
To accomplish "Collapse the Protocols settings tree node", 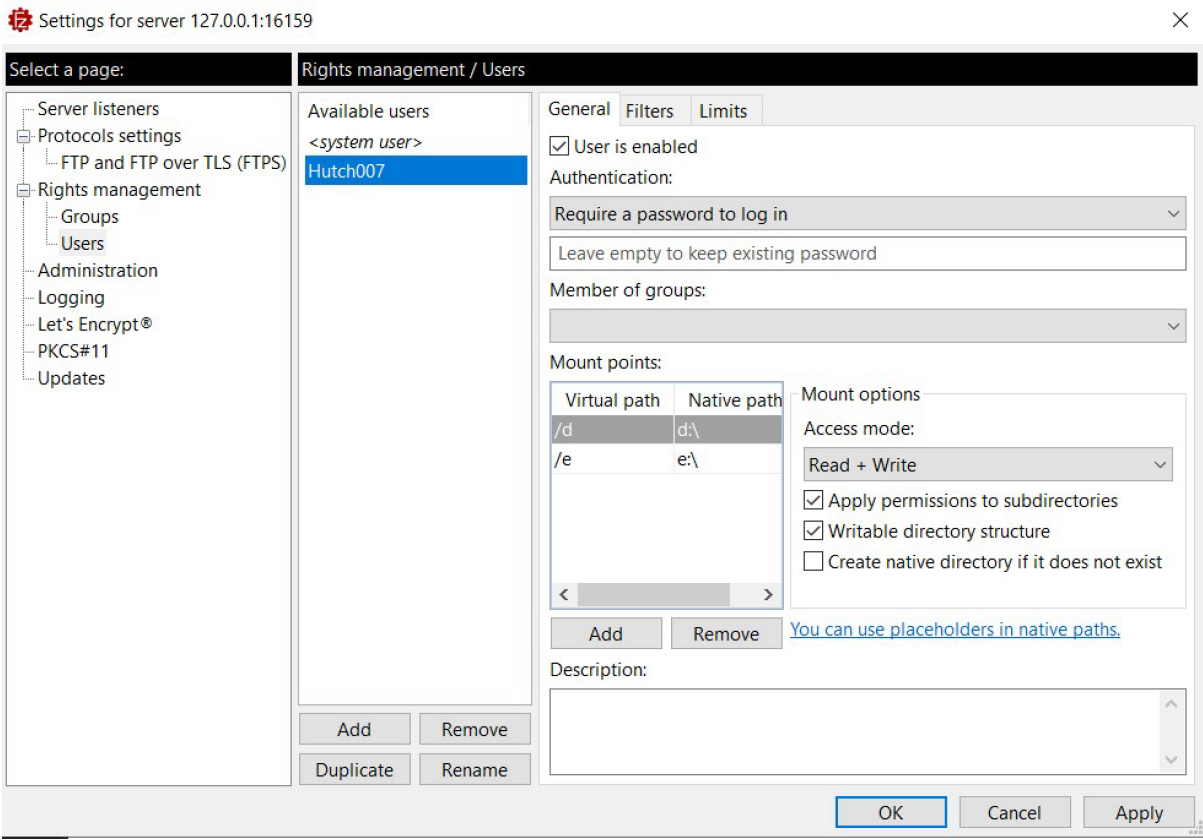I will tap(23, 137).
